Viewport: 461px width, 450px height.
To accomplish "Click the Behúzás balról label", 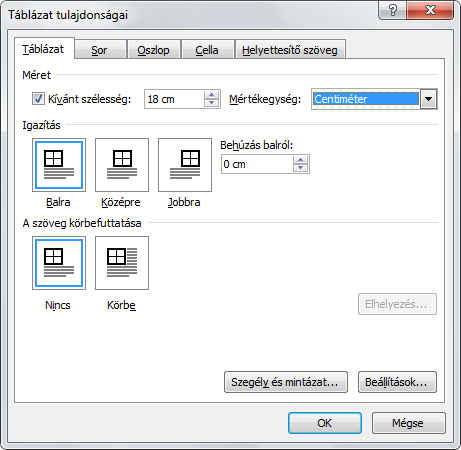I will (x=257, y=145).
